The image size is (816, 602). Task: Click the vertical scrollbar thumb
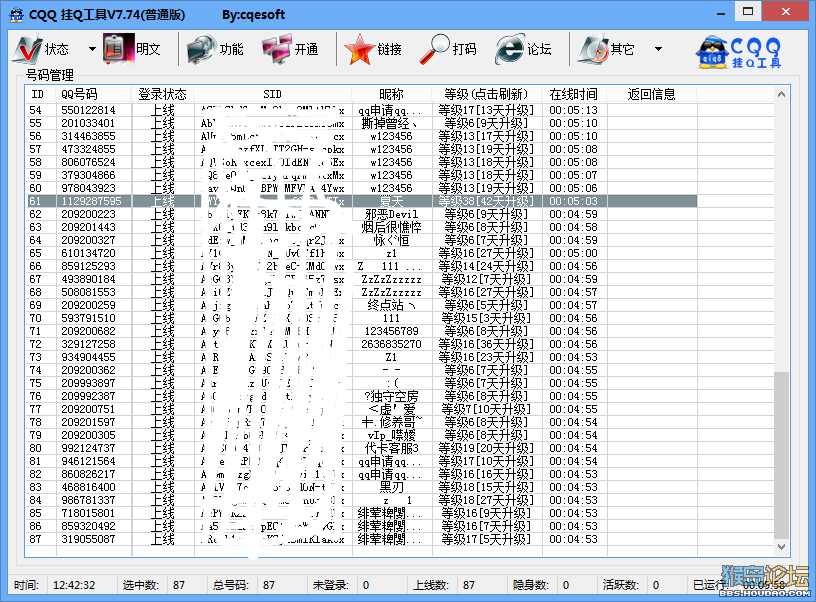coord(781,455)
